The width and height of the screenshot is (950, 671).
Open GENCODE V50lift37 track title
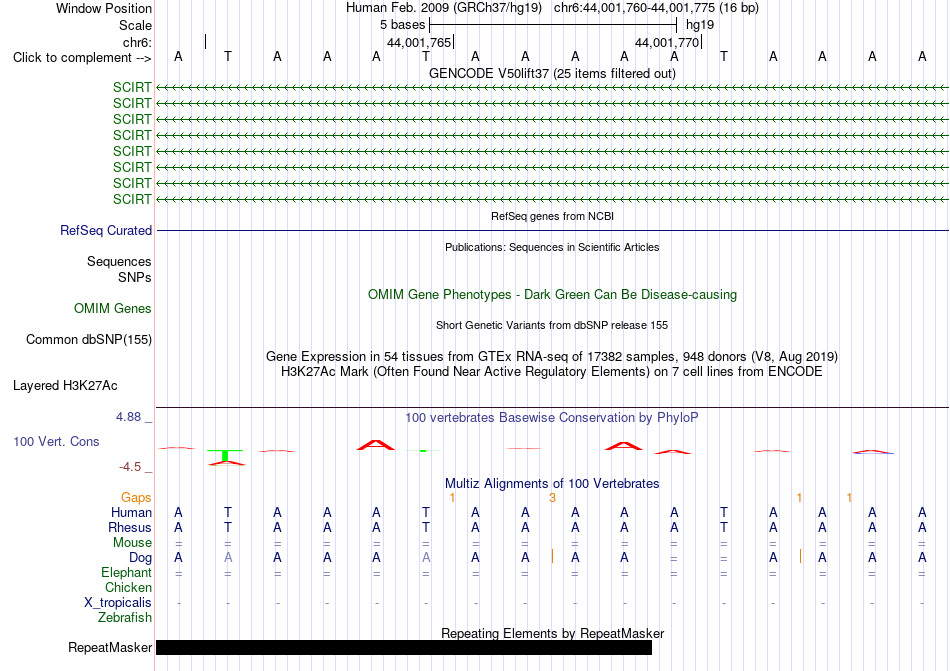[552, 73]
